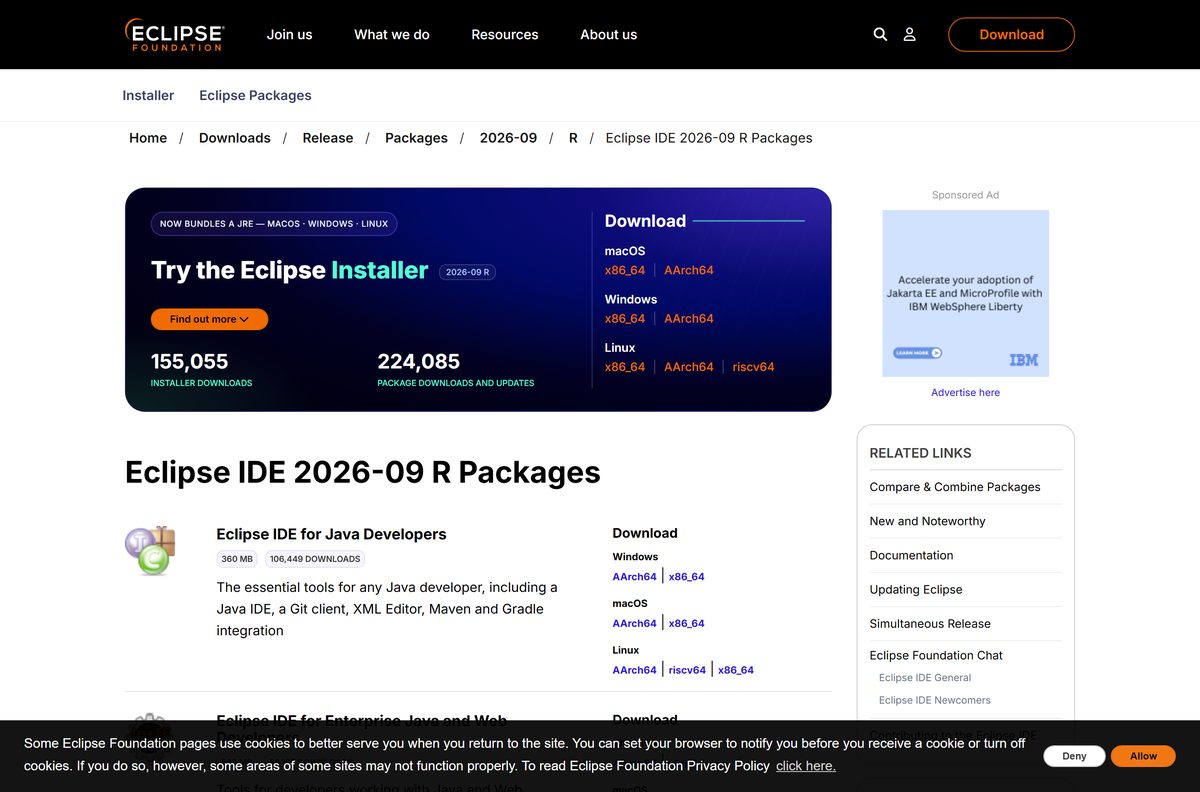Viewport: 1200px width, 792px height.
Task: Allow cookies in the banner
Action: (1143, 756)
